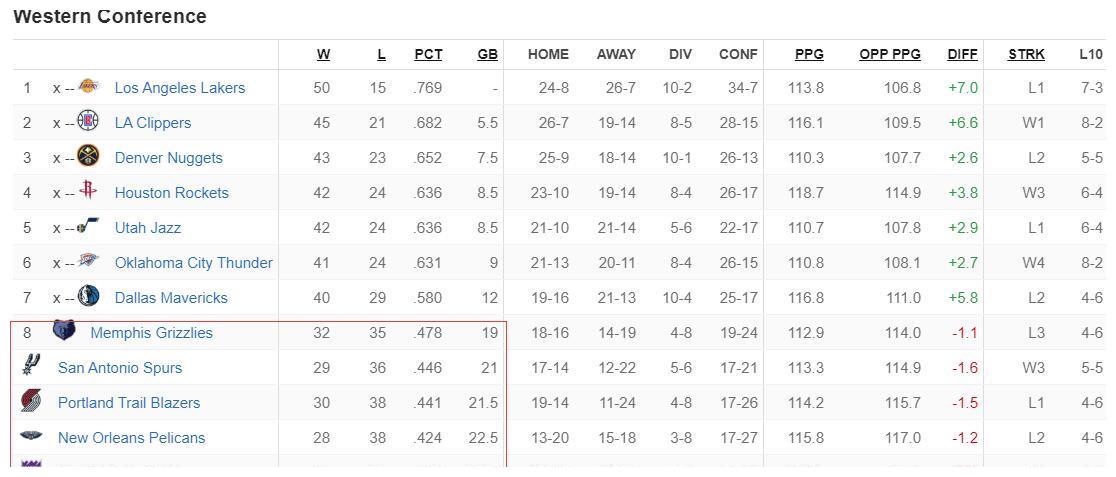Open the Memphis Grizzlies team link
This screenshot has width=1116, height=477.
pos(152,332)
